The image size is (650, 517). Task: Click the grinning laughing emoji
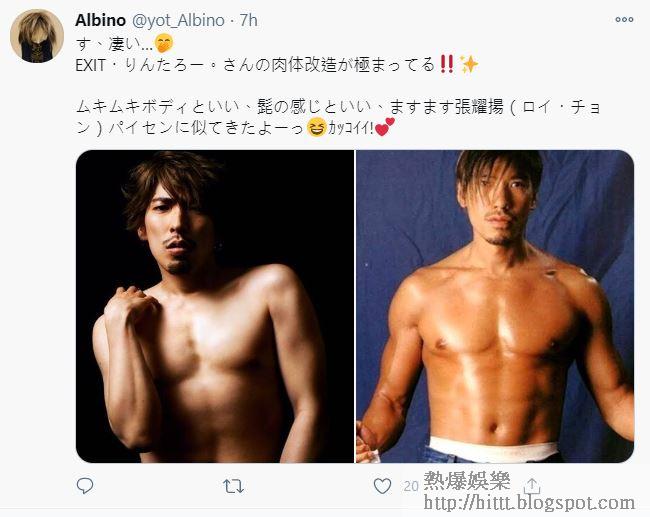pos(317,127)
